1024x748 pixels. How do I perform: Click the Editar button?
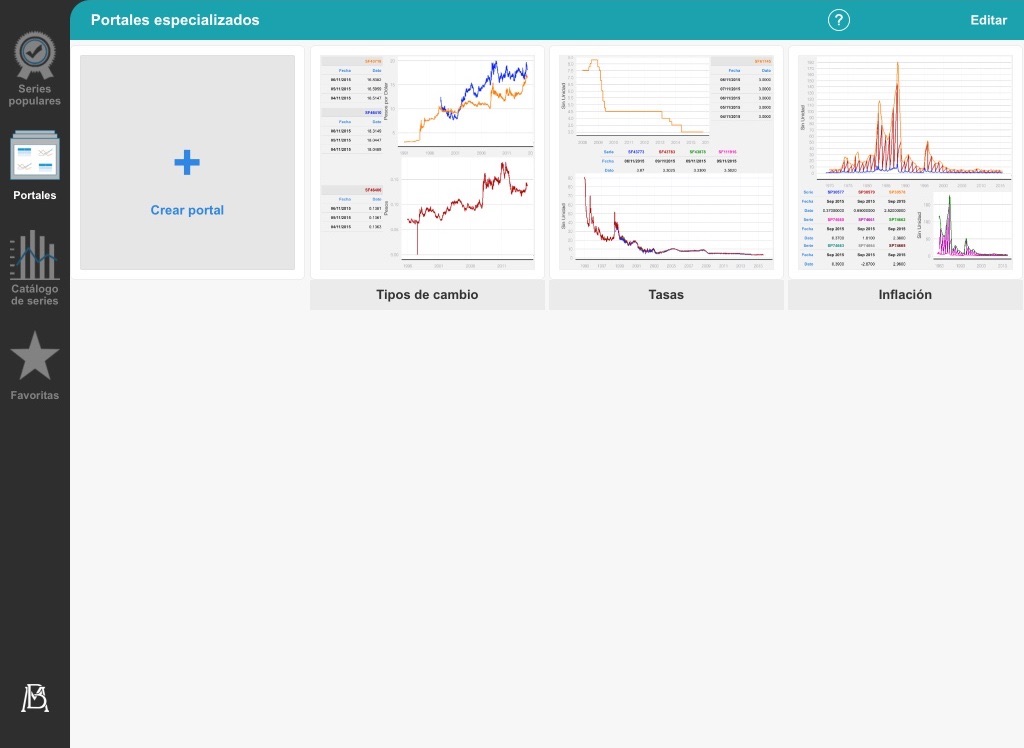988,20
